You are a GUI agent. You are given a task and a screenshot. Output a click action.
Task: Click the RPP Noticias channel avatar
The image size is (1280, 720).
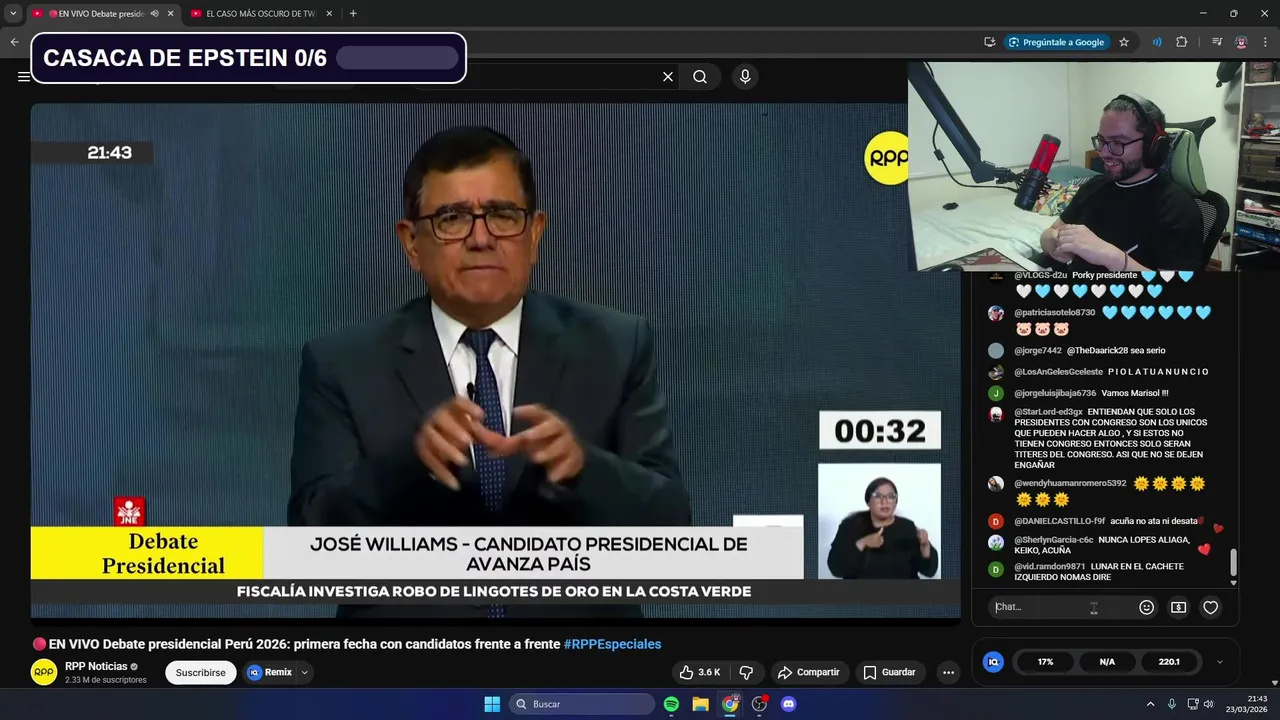(x=44, y=672)
